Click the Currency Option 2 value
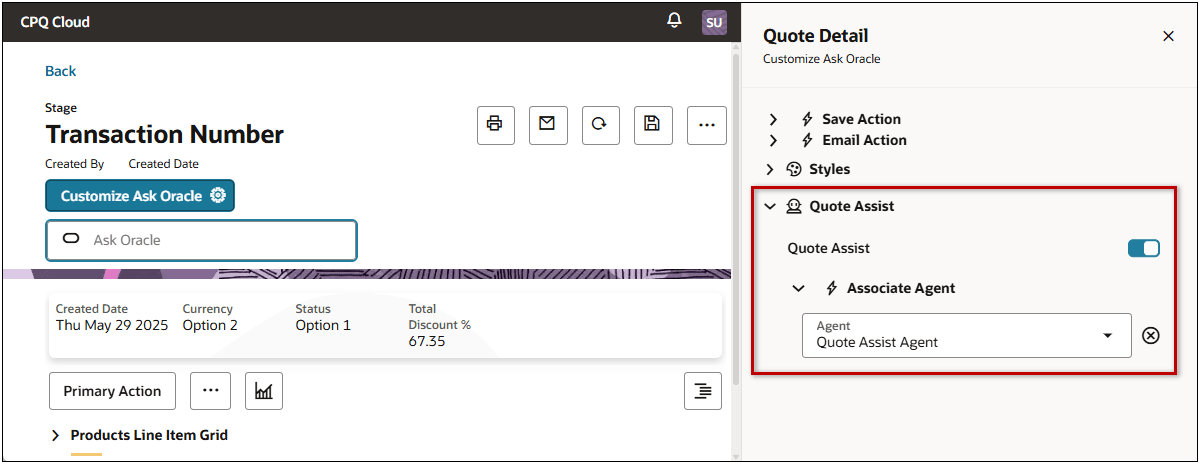This screenshot has height=464, width=1200. click(x=210, y=325)
